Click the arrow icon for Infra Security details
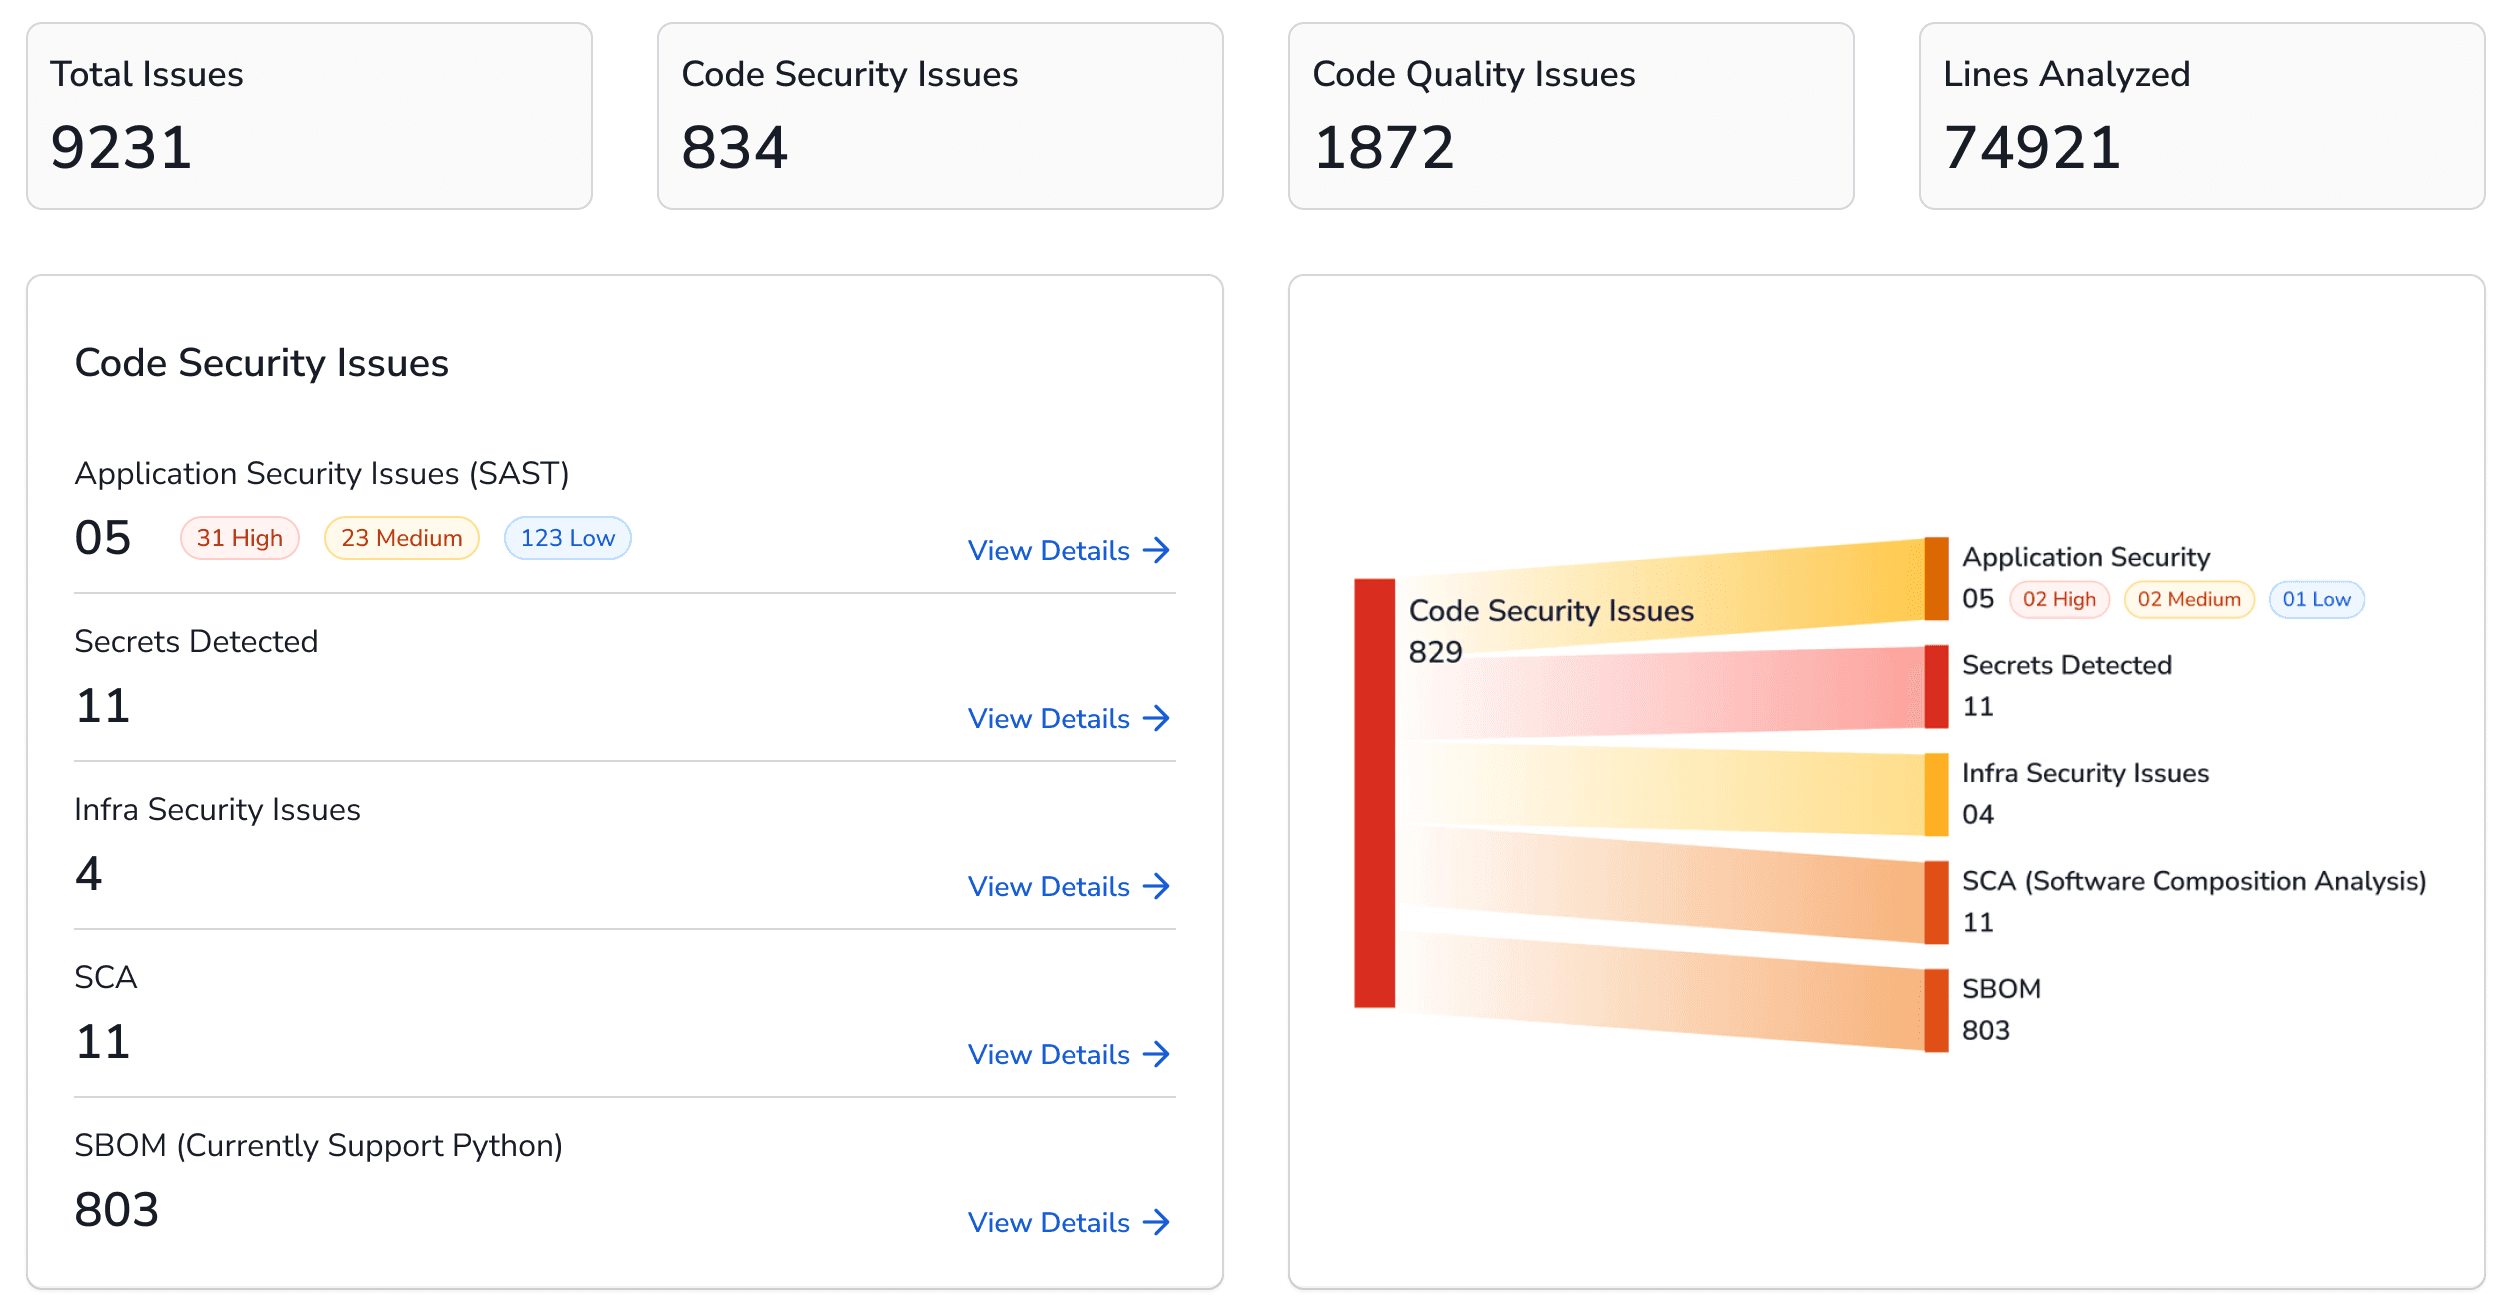The image size is (2512, 1312). tap(1158, 886)
